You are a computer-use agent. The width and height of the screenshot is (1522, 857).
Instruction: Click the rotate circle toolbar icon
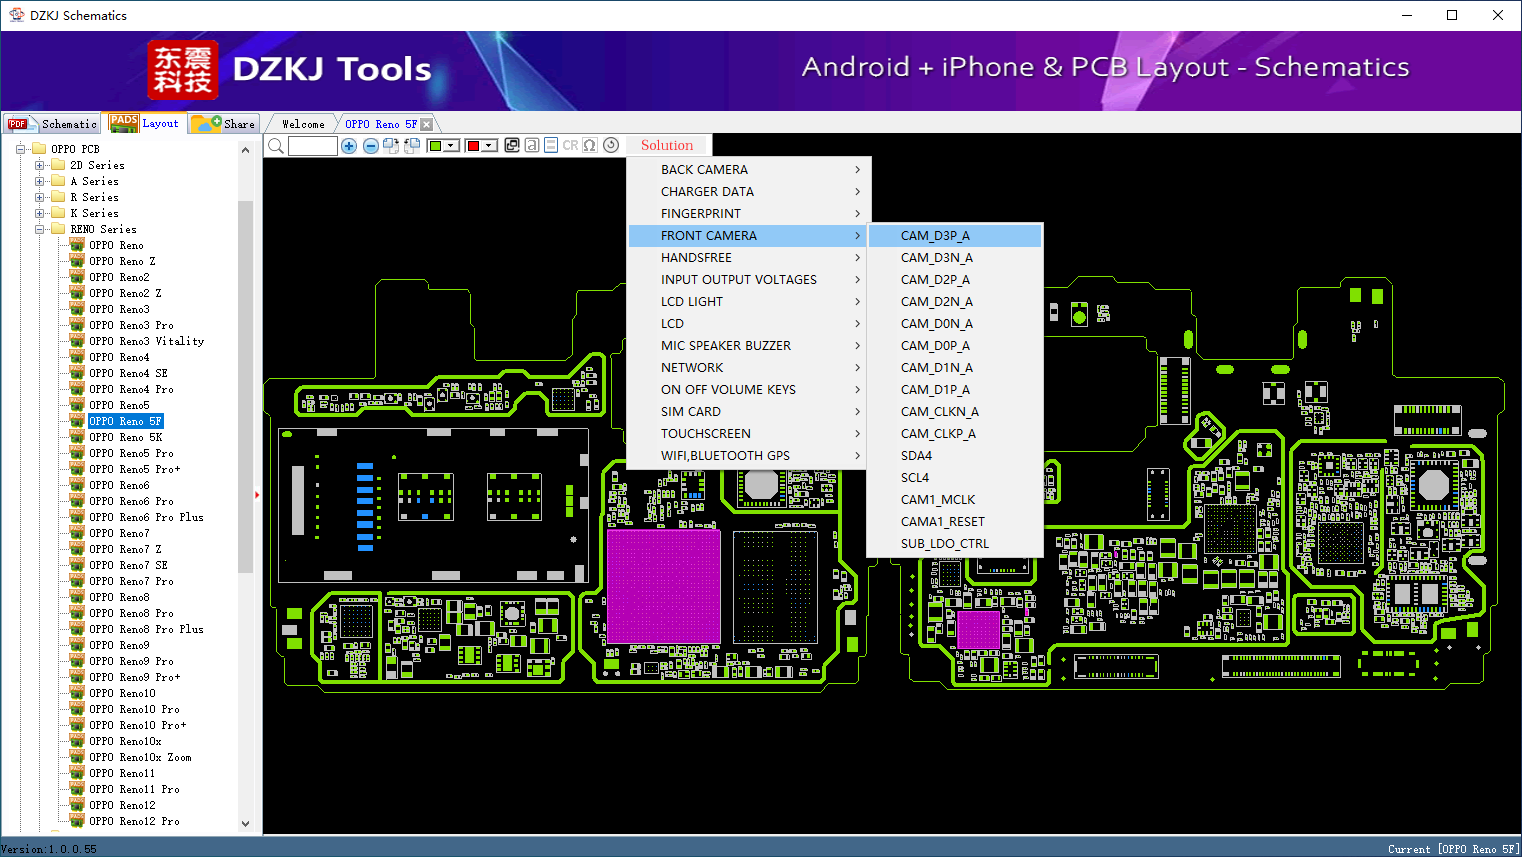click(611, 145)
